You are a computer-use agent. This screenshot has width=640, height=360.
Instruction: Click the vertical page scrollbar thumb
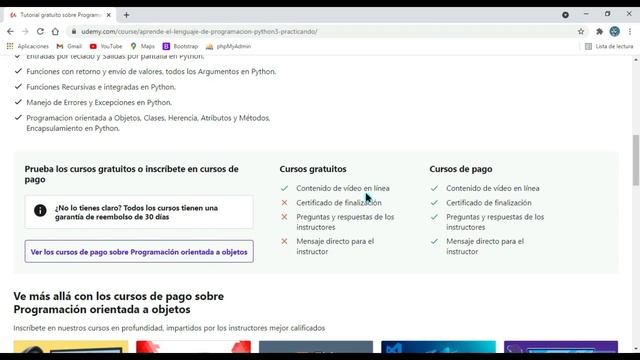(636, 160)
